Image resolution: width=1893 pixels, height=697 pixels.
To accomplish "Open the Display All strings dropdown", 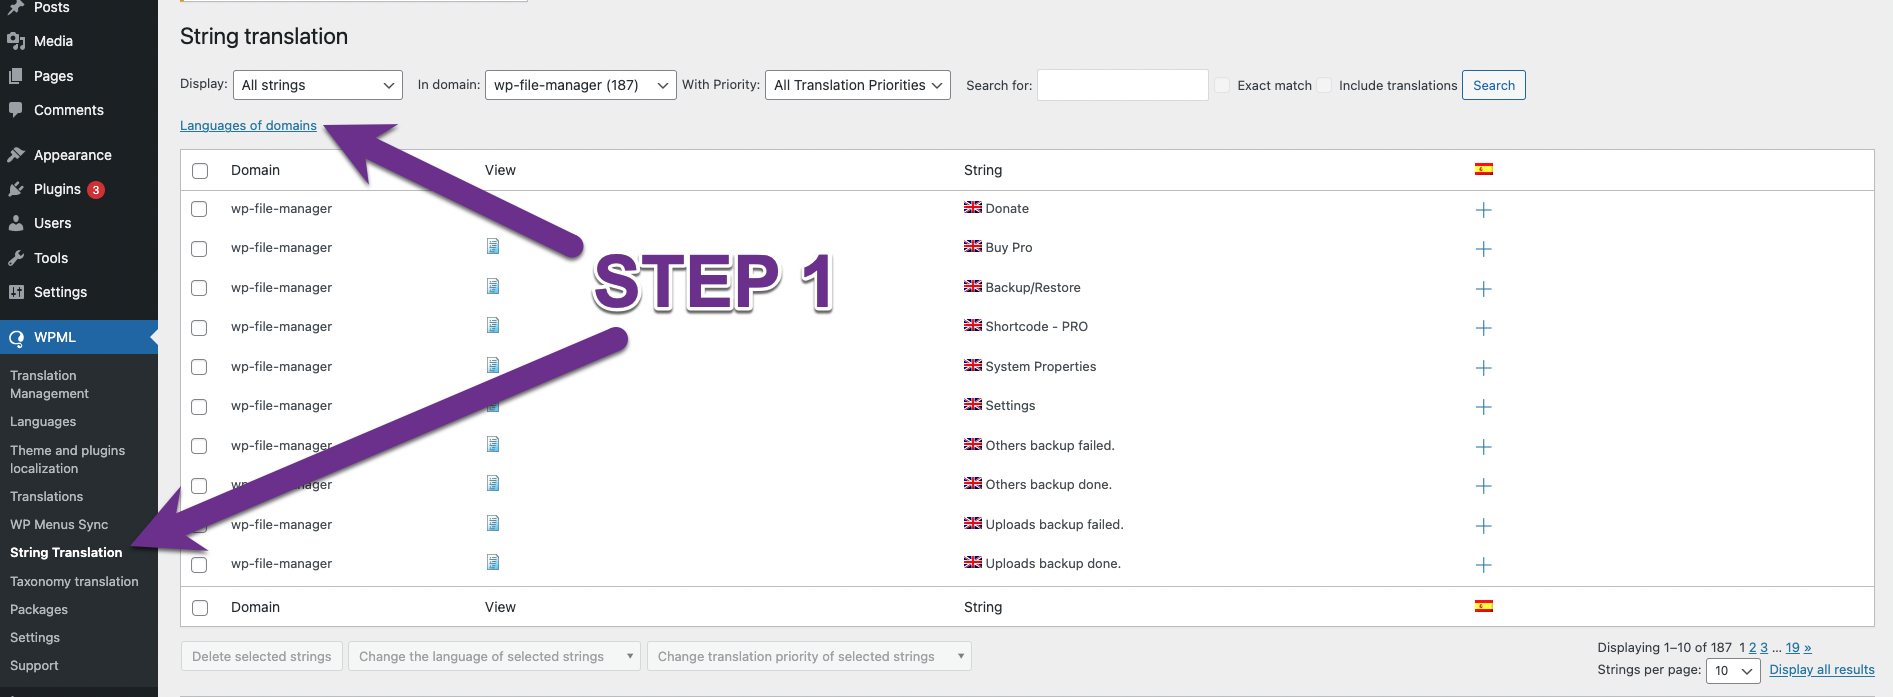I will pyautogui.click(x=318, y=85).
